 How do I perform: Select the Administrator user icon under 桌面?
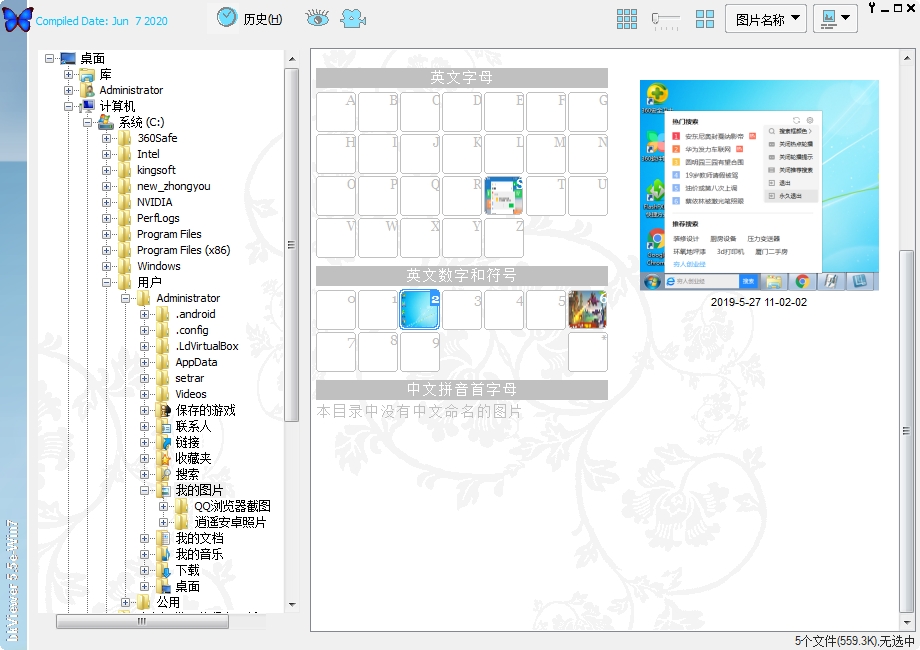[x=87, y=90]
